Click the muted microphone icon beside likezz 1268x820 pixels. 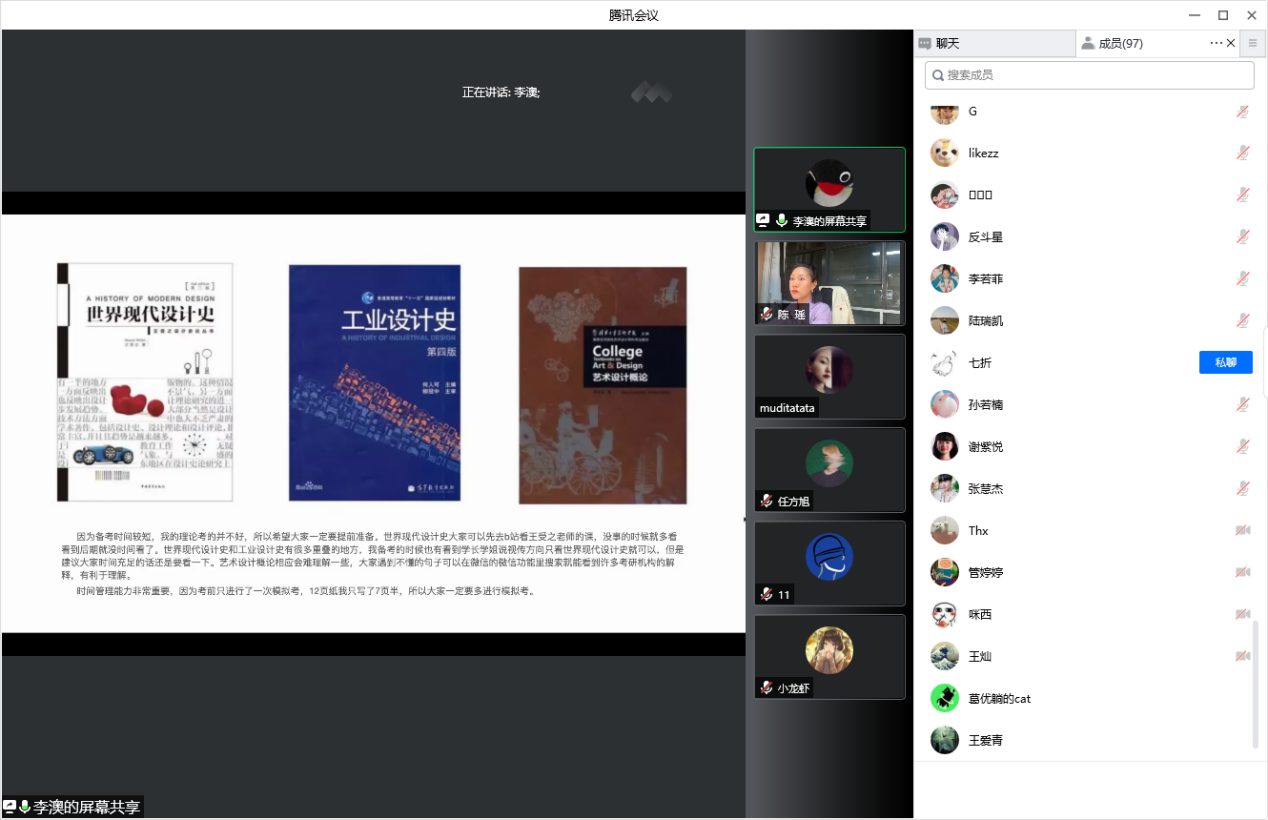(x=1242, y=153)
